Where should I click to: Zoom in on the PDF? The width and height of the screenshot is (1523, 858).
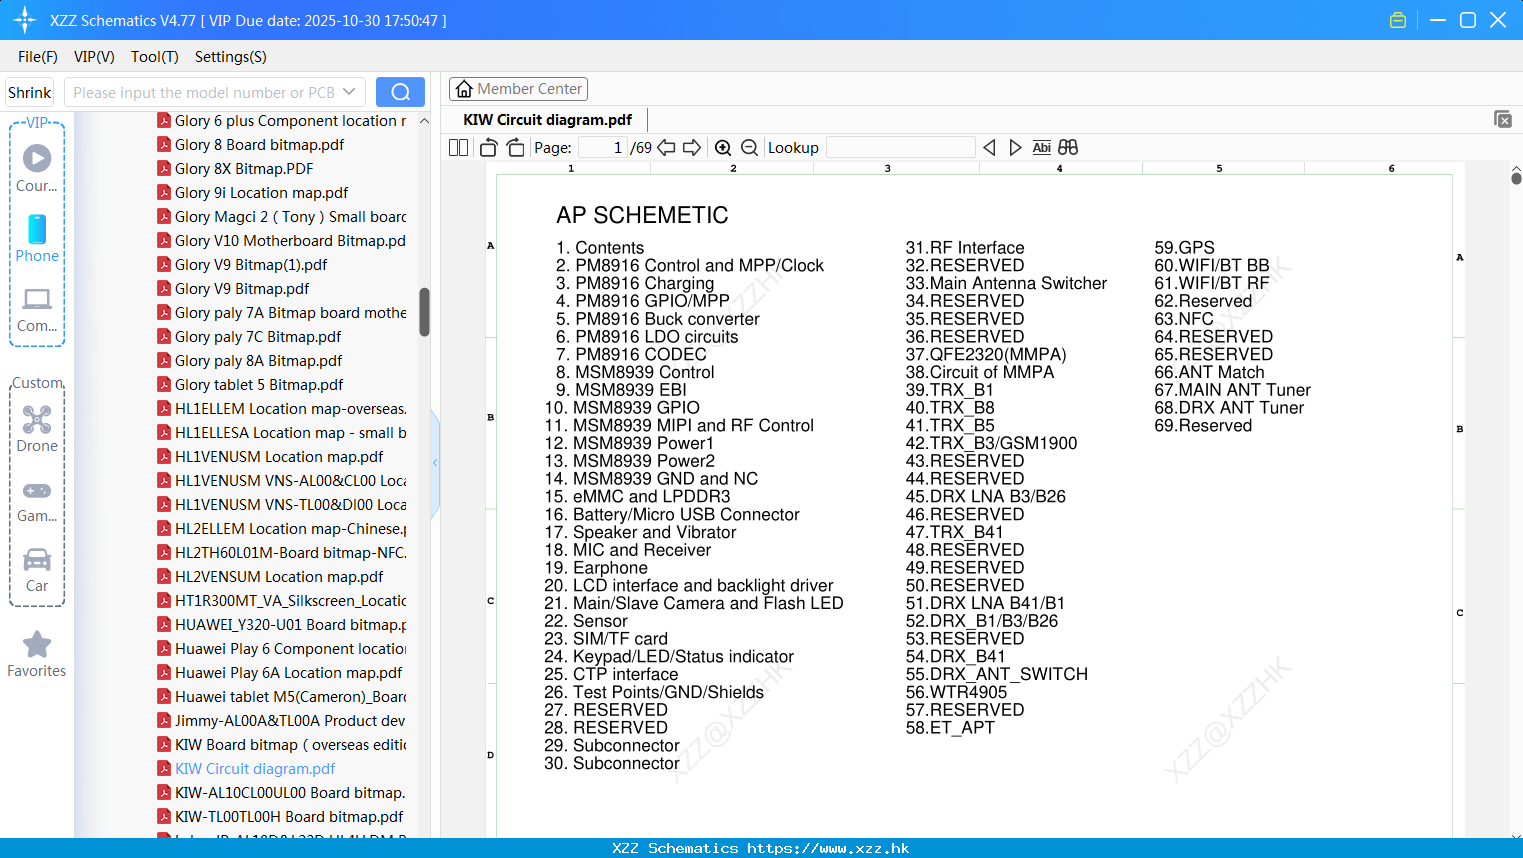click(723, 148)
